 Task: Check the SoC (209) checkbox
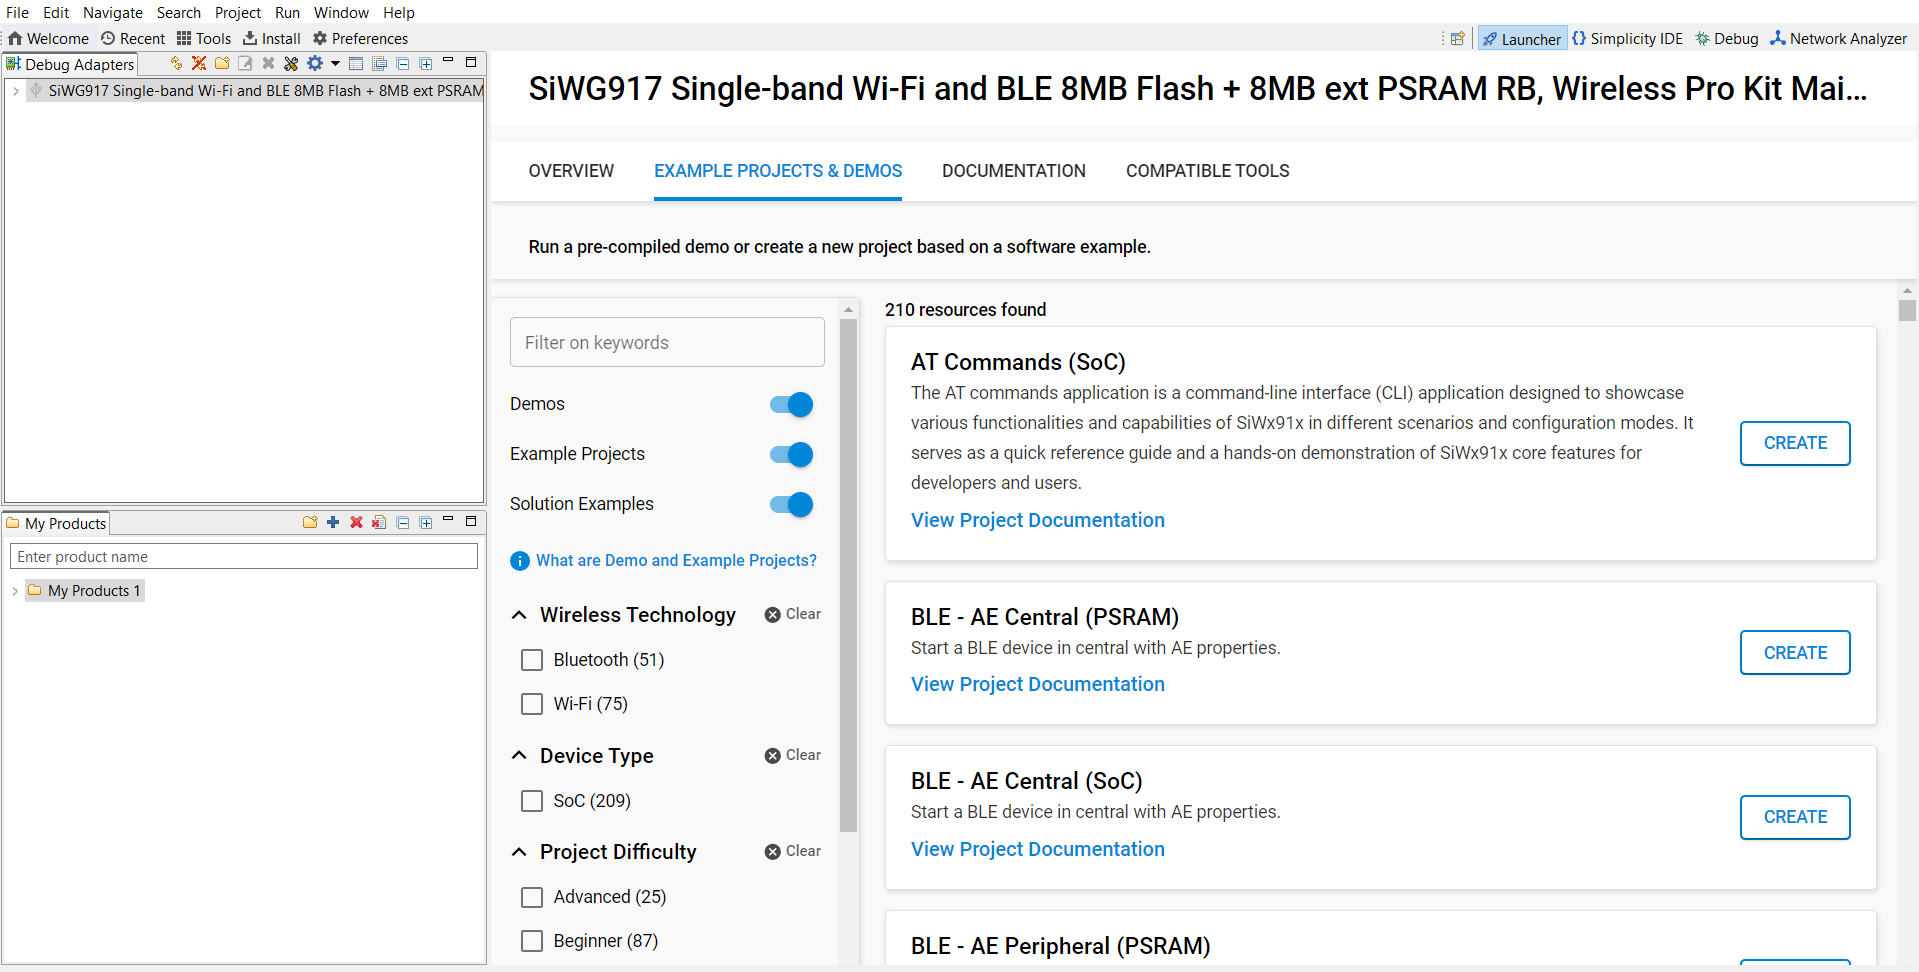(532, 801)
